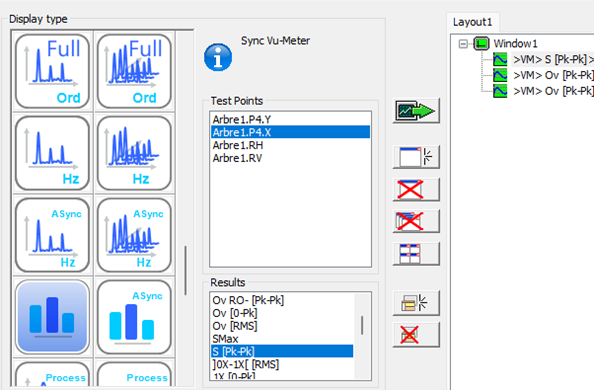594x390 pixels.
Task: Select test point Arbre1.RH
Action: tap(290, 145)
